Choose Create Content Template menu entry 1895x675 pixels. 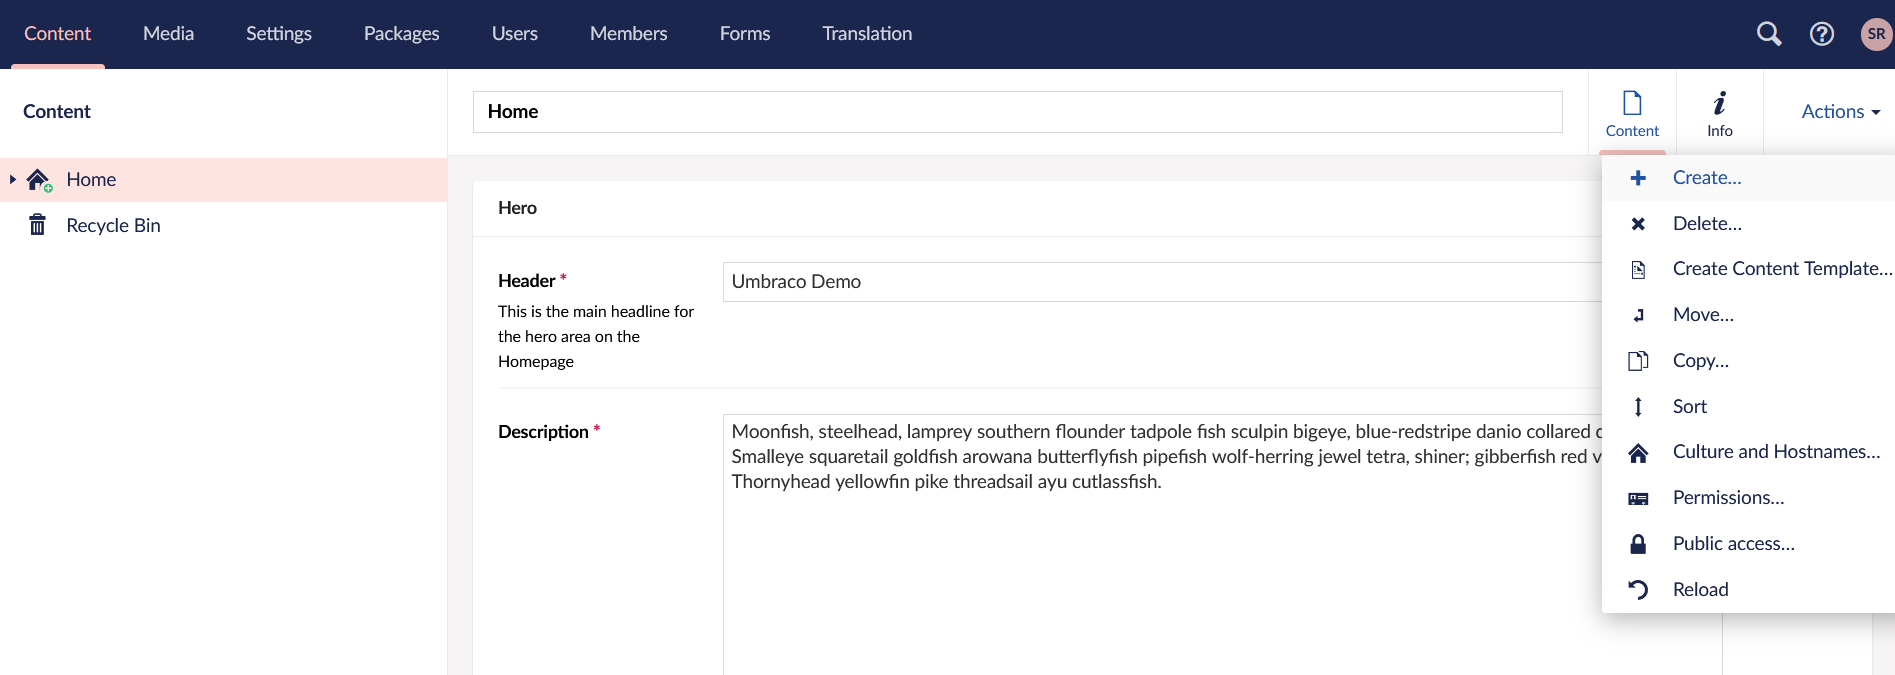coord(1781,269)
